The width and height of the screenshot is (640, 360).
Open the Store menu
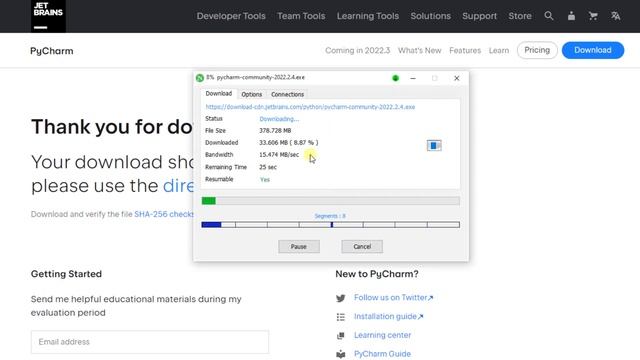coord(520,16)
